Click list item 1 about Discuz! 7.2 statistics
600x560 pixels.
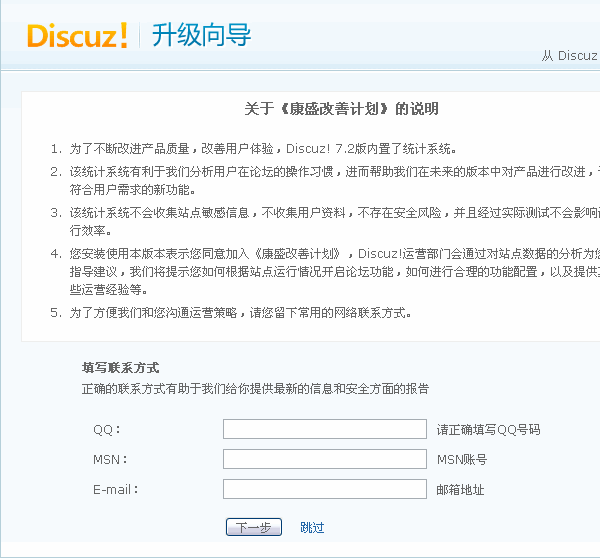pyautogui.click(x=262, y=148)
